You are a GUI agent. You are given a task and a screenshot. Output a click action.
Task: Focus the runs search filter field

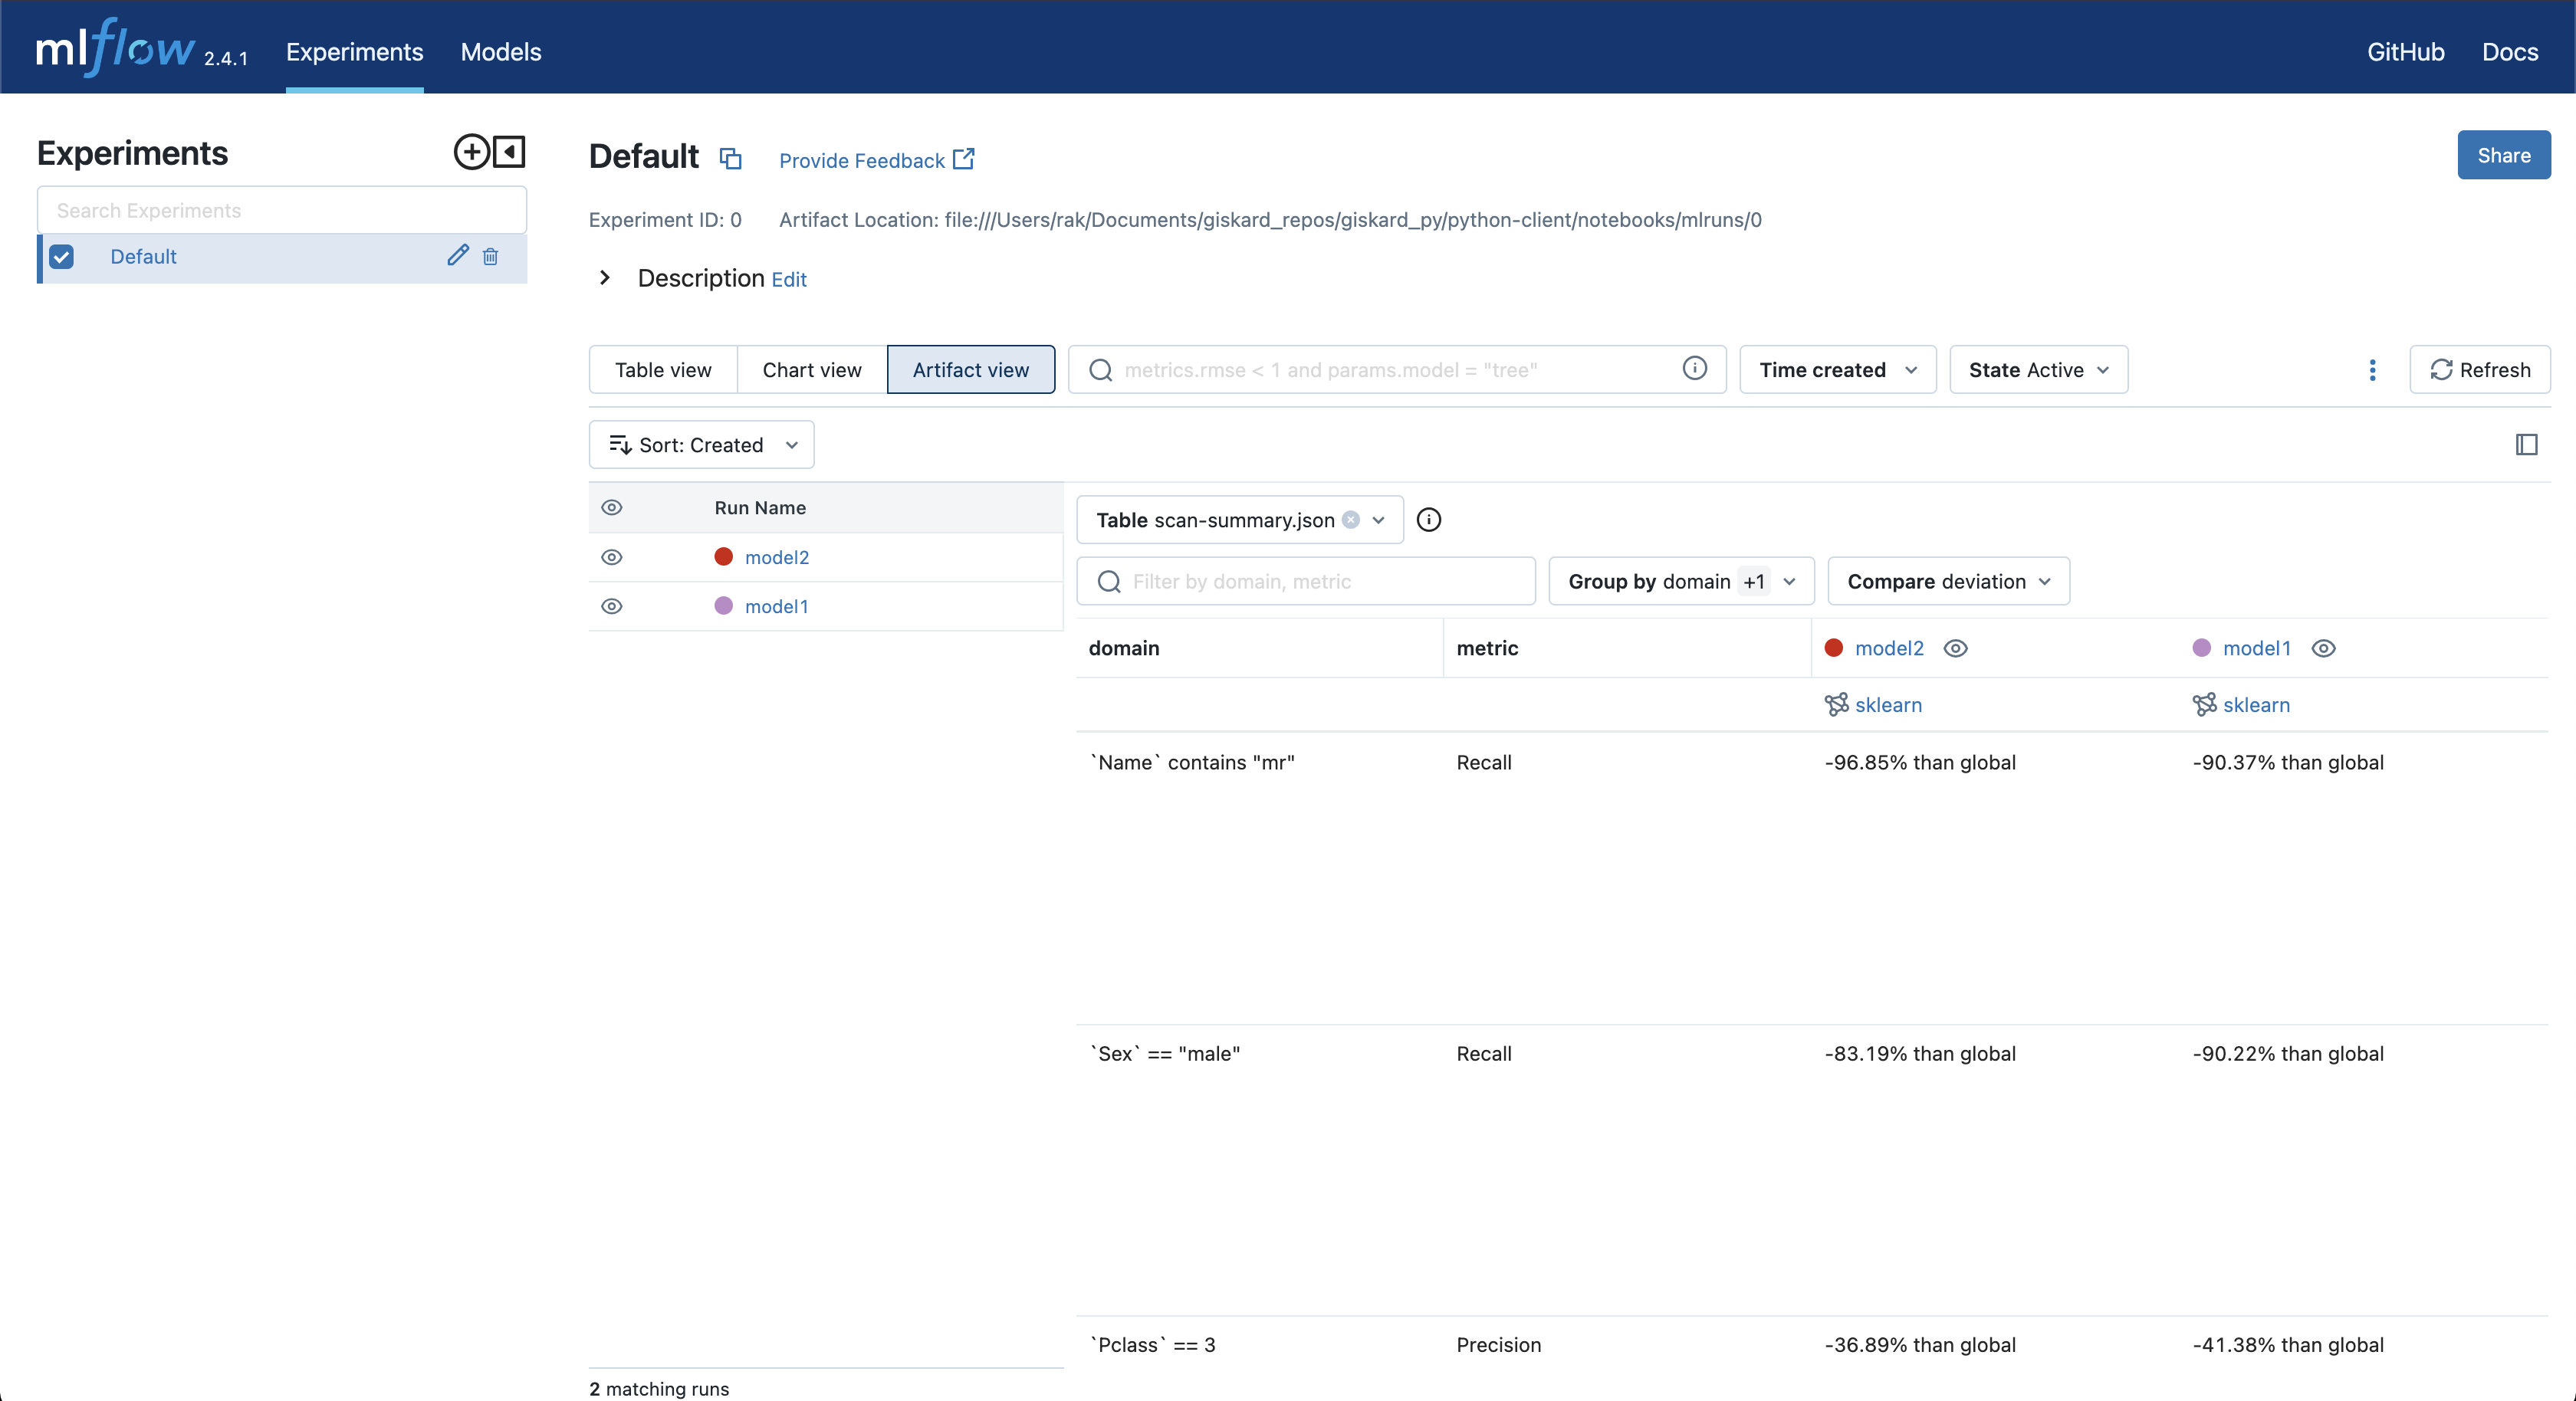pyautogui.click(x=1398, y=370)
